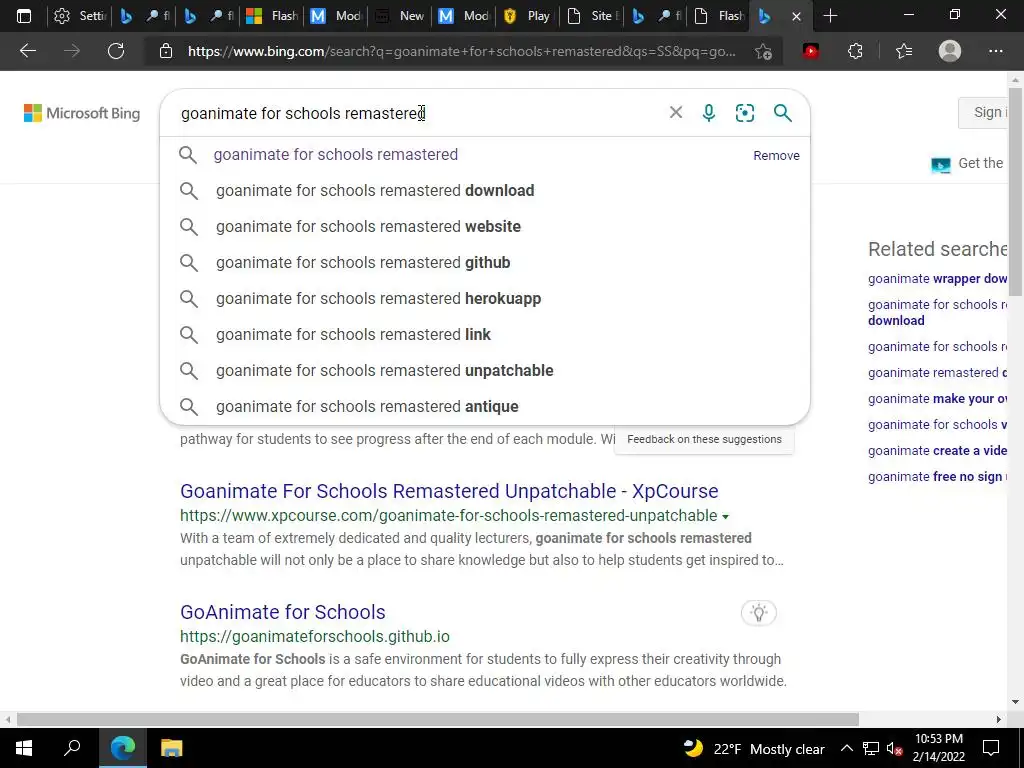Open related search 'goanimate wrapper'

[938, 279]
